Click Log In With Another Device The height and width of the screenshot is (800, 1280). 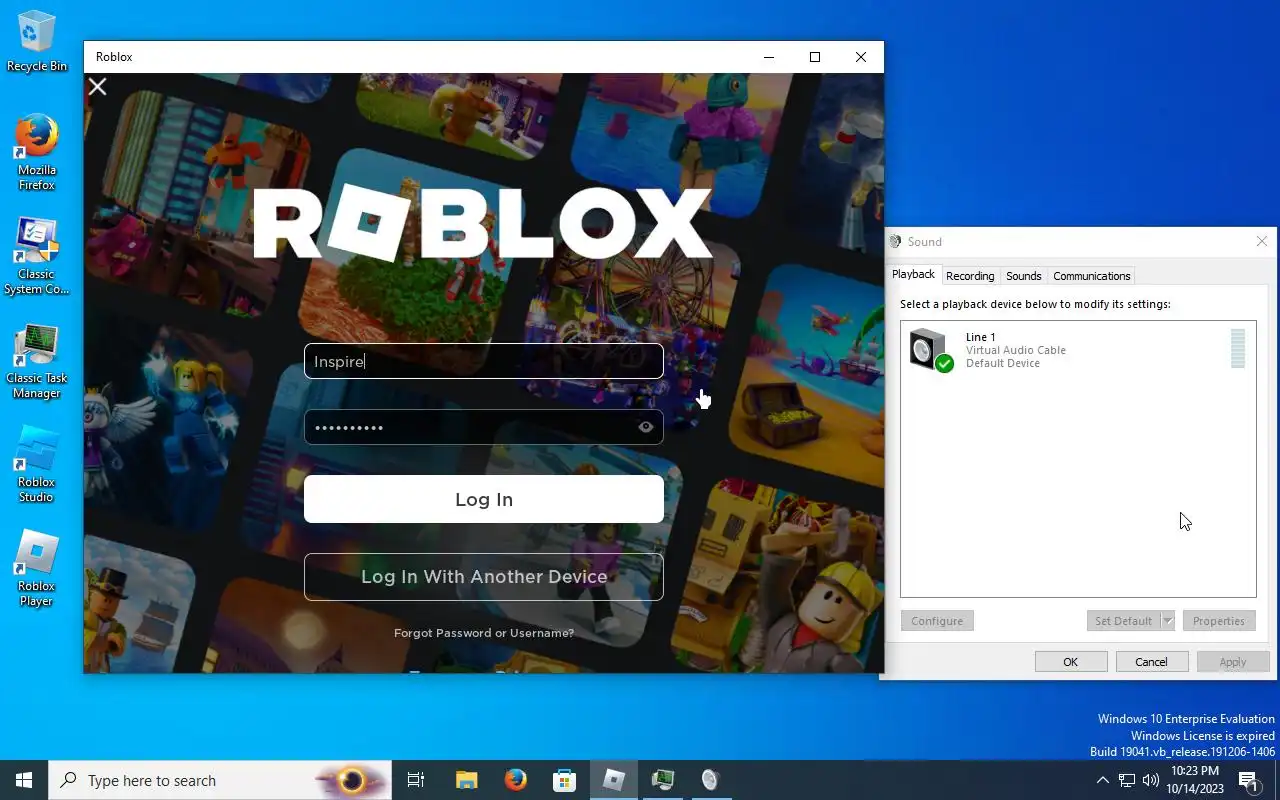coord(484,577)
